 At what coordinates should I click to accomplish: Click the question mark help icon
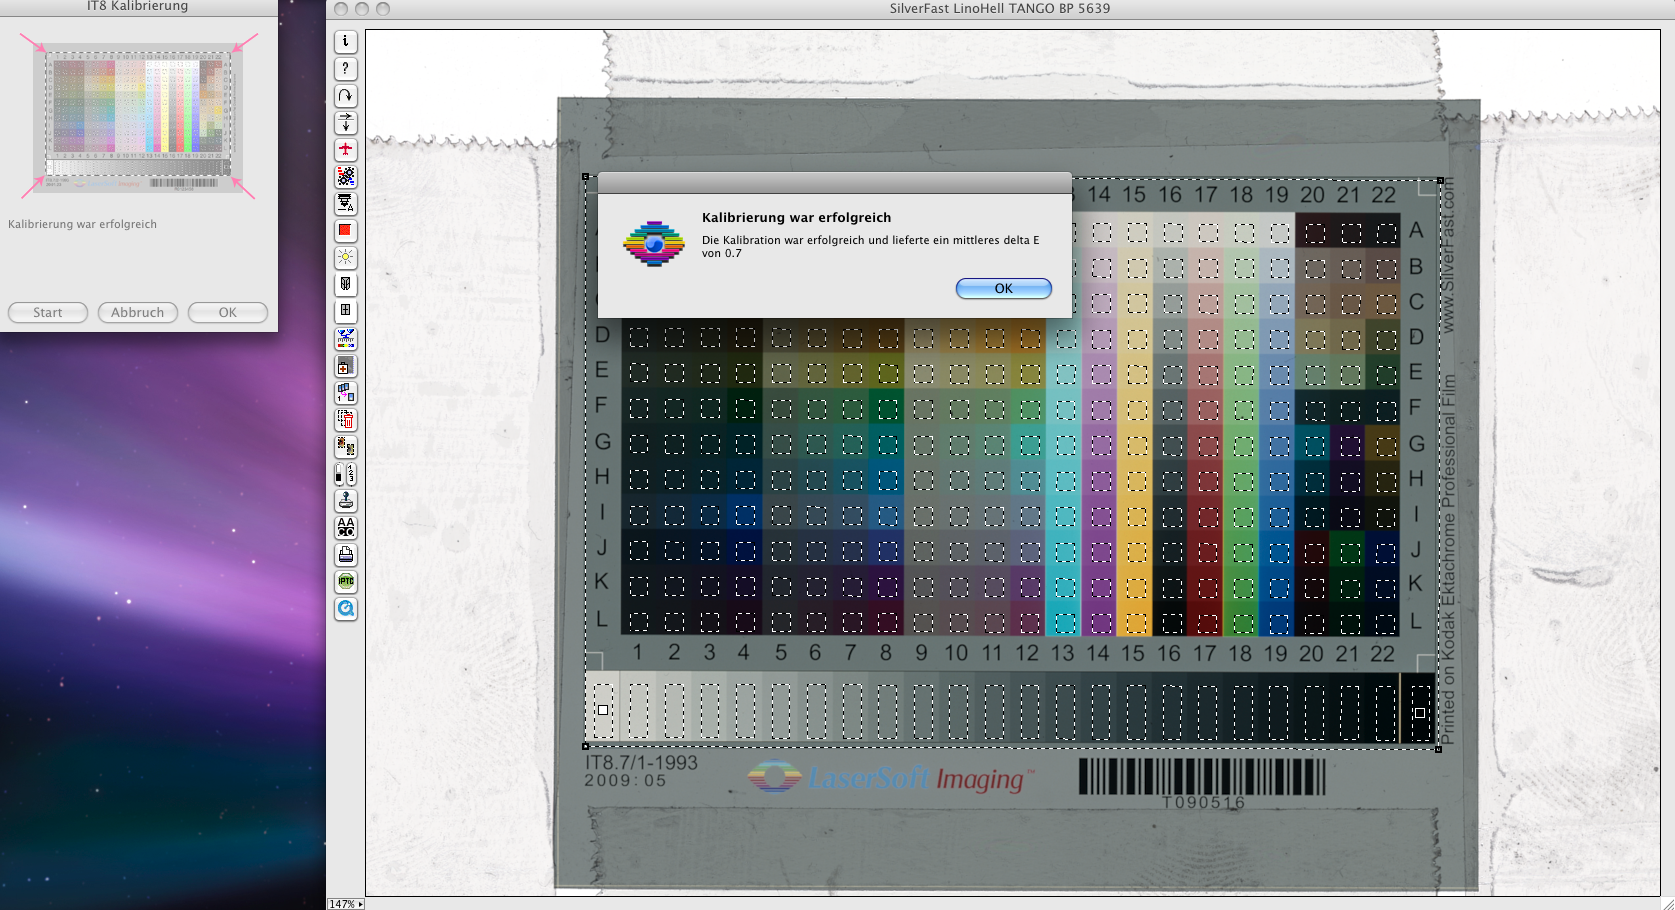coord(345,68)
